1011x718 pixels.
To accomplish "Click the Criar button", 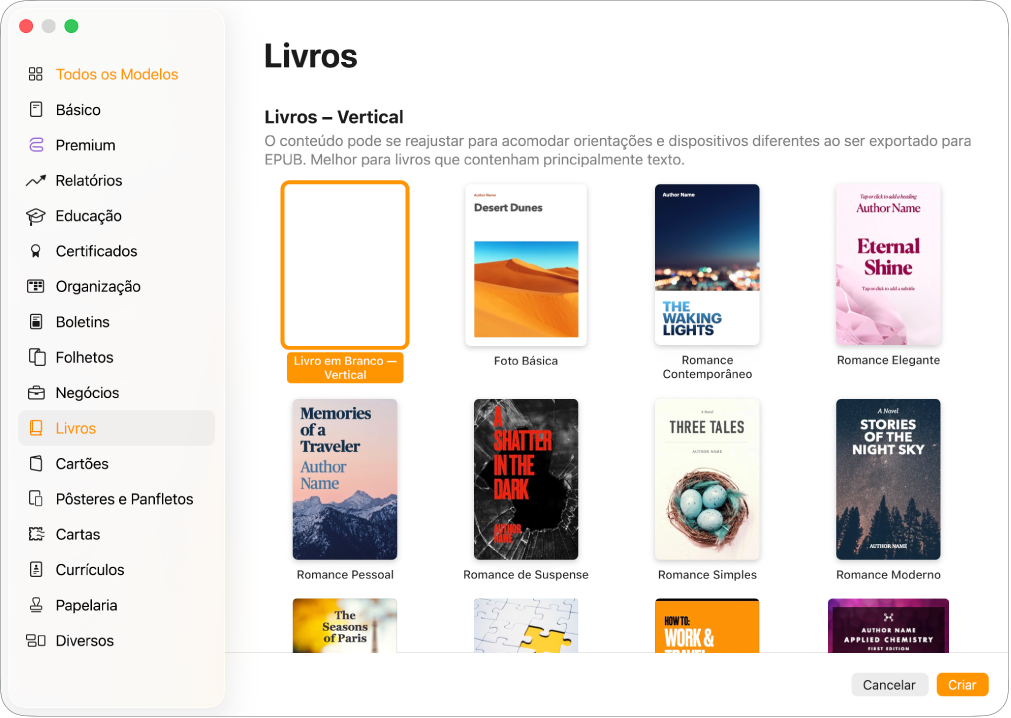I will coord(961,684).
